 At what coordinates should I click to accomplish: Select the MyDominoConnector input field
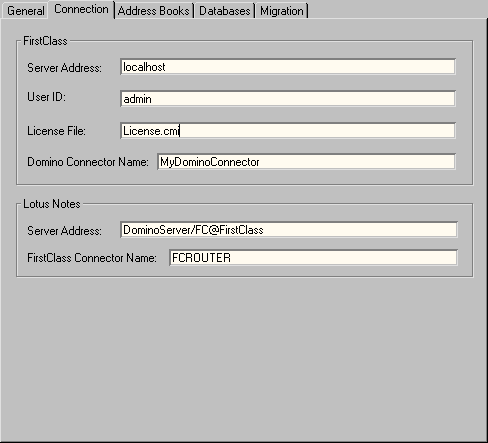click(x=306, y=162)
